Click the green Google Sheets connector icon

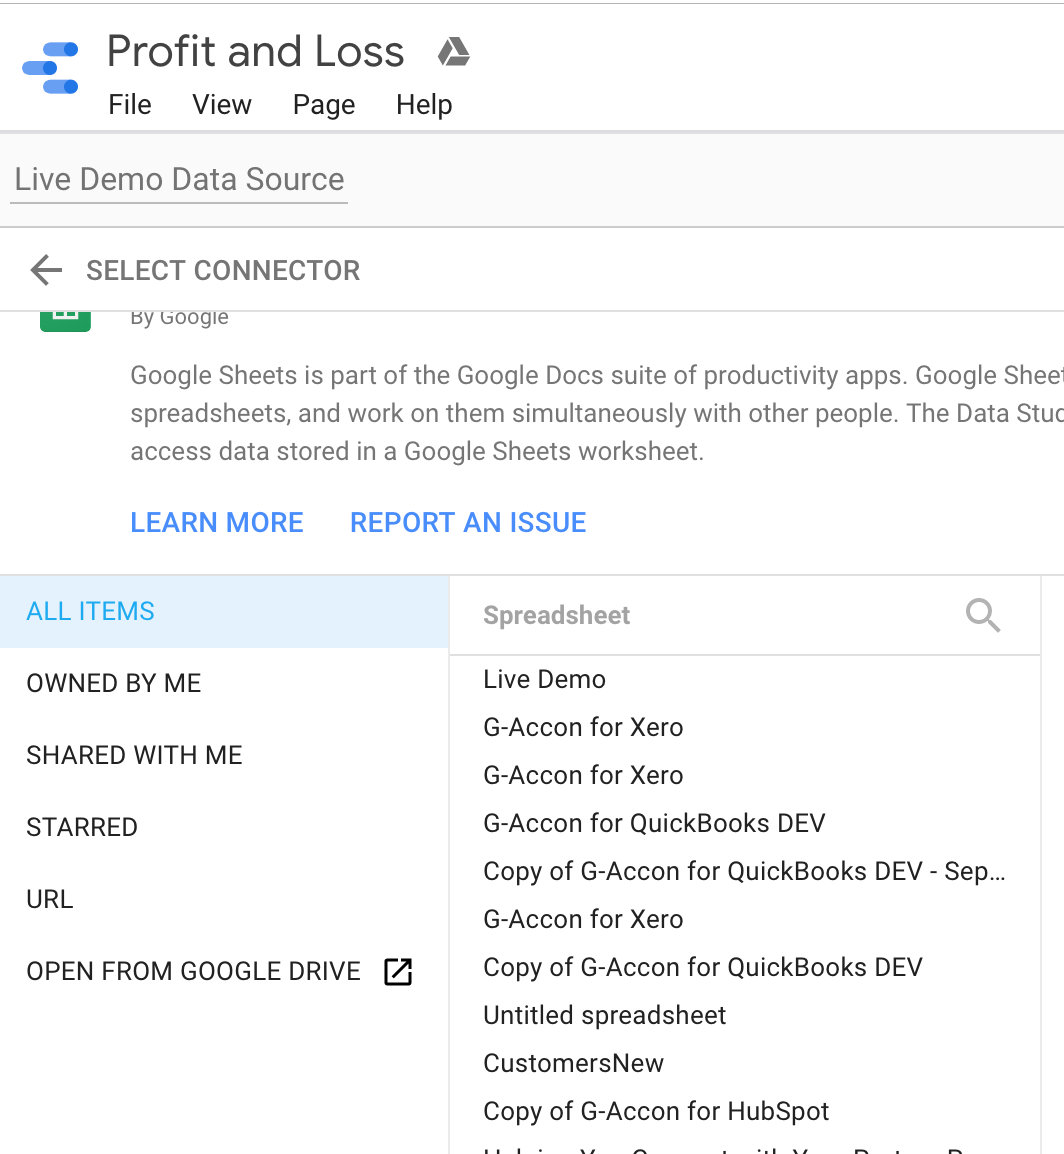[65, 321]
